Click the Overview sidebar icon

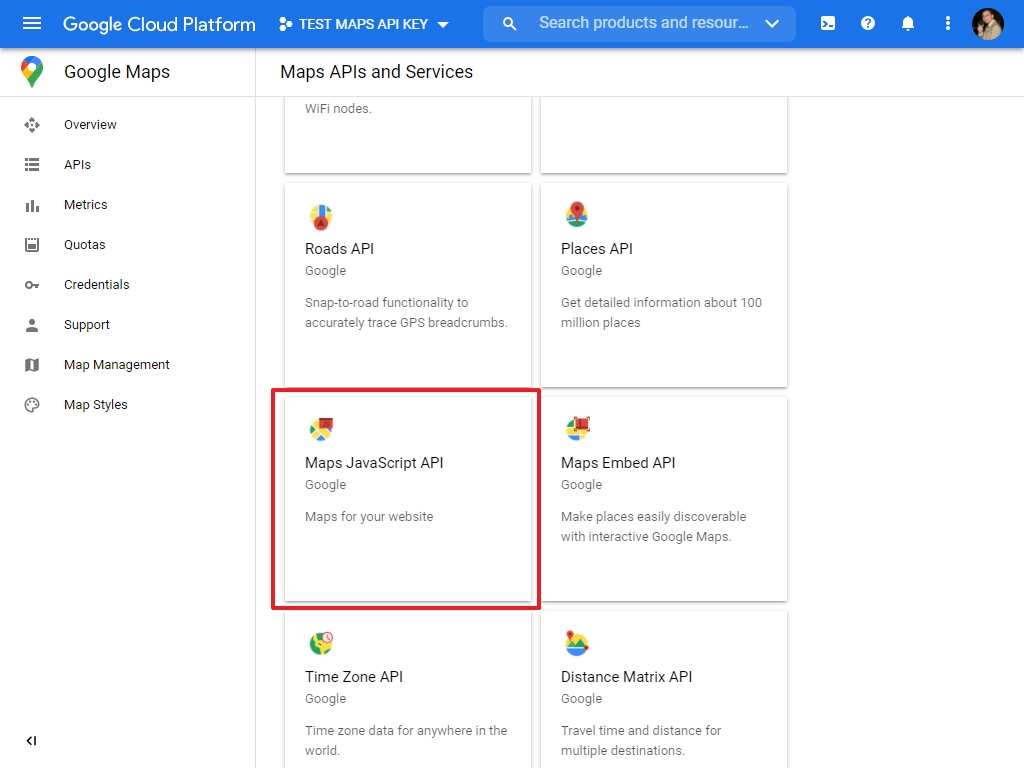pyautogui.click(x=31, y=125)
